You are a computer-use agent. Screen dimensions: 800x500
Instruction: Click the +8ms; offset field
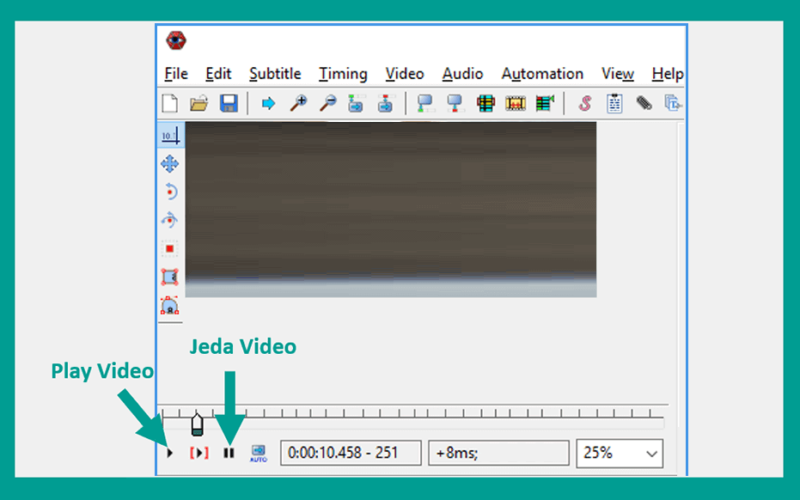(x=498, y=453)
